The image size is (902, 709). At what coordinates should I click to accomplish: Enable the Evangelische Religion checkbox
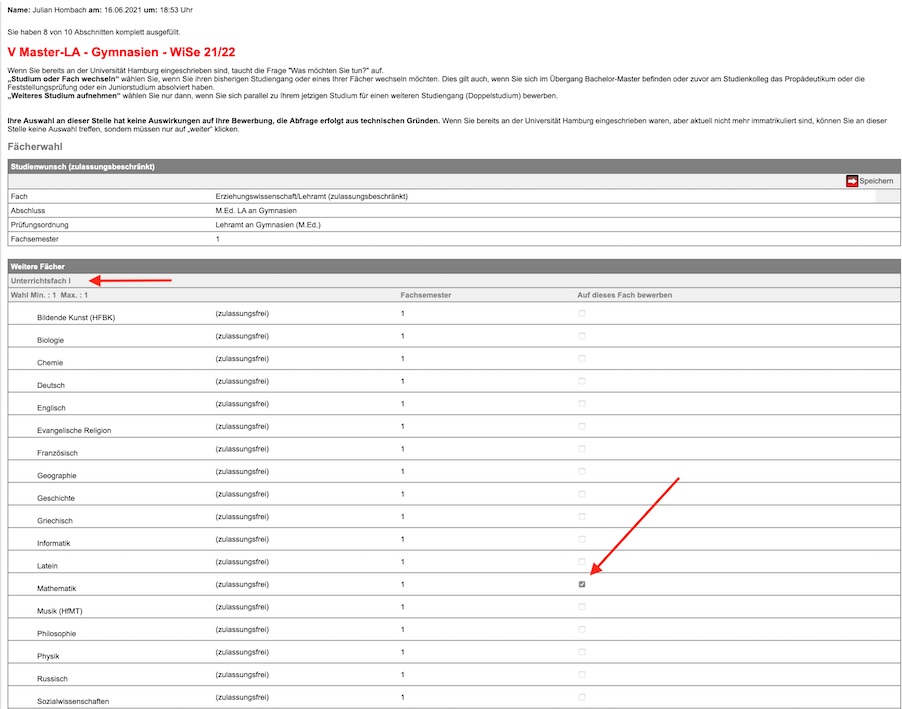(582, 426)
